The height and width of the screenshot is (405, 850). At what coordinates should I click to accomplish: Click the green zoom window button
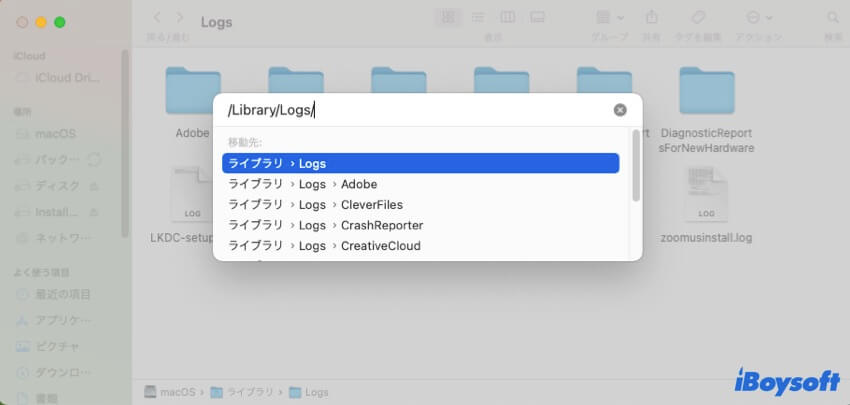point(60,22)
